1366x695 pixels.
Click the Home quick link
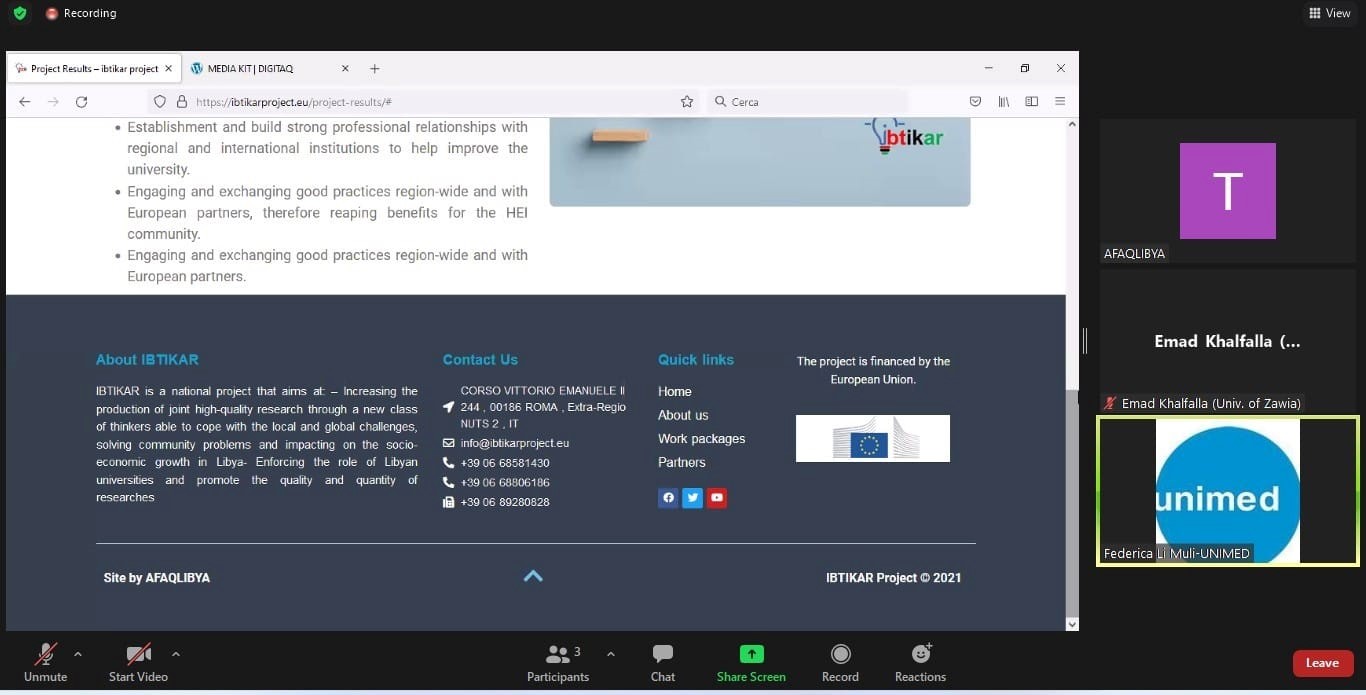(675, 392)
